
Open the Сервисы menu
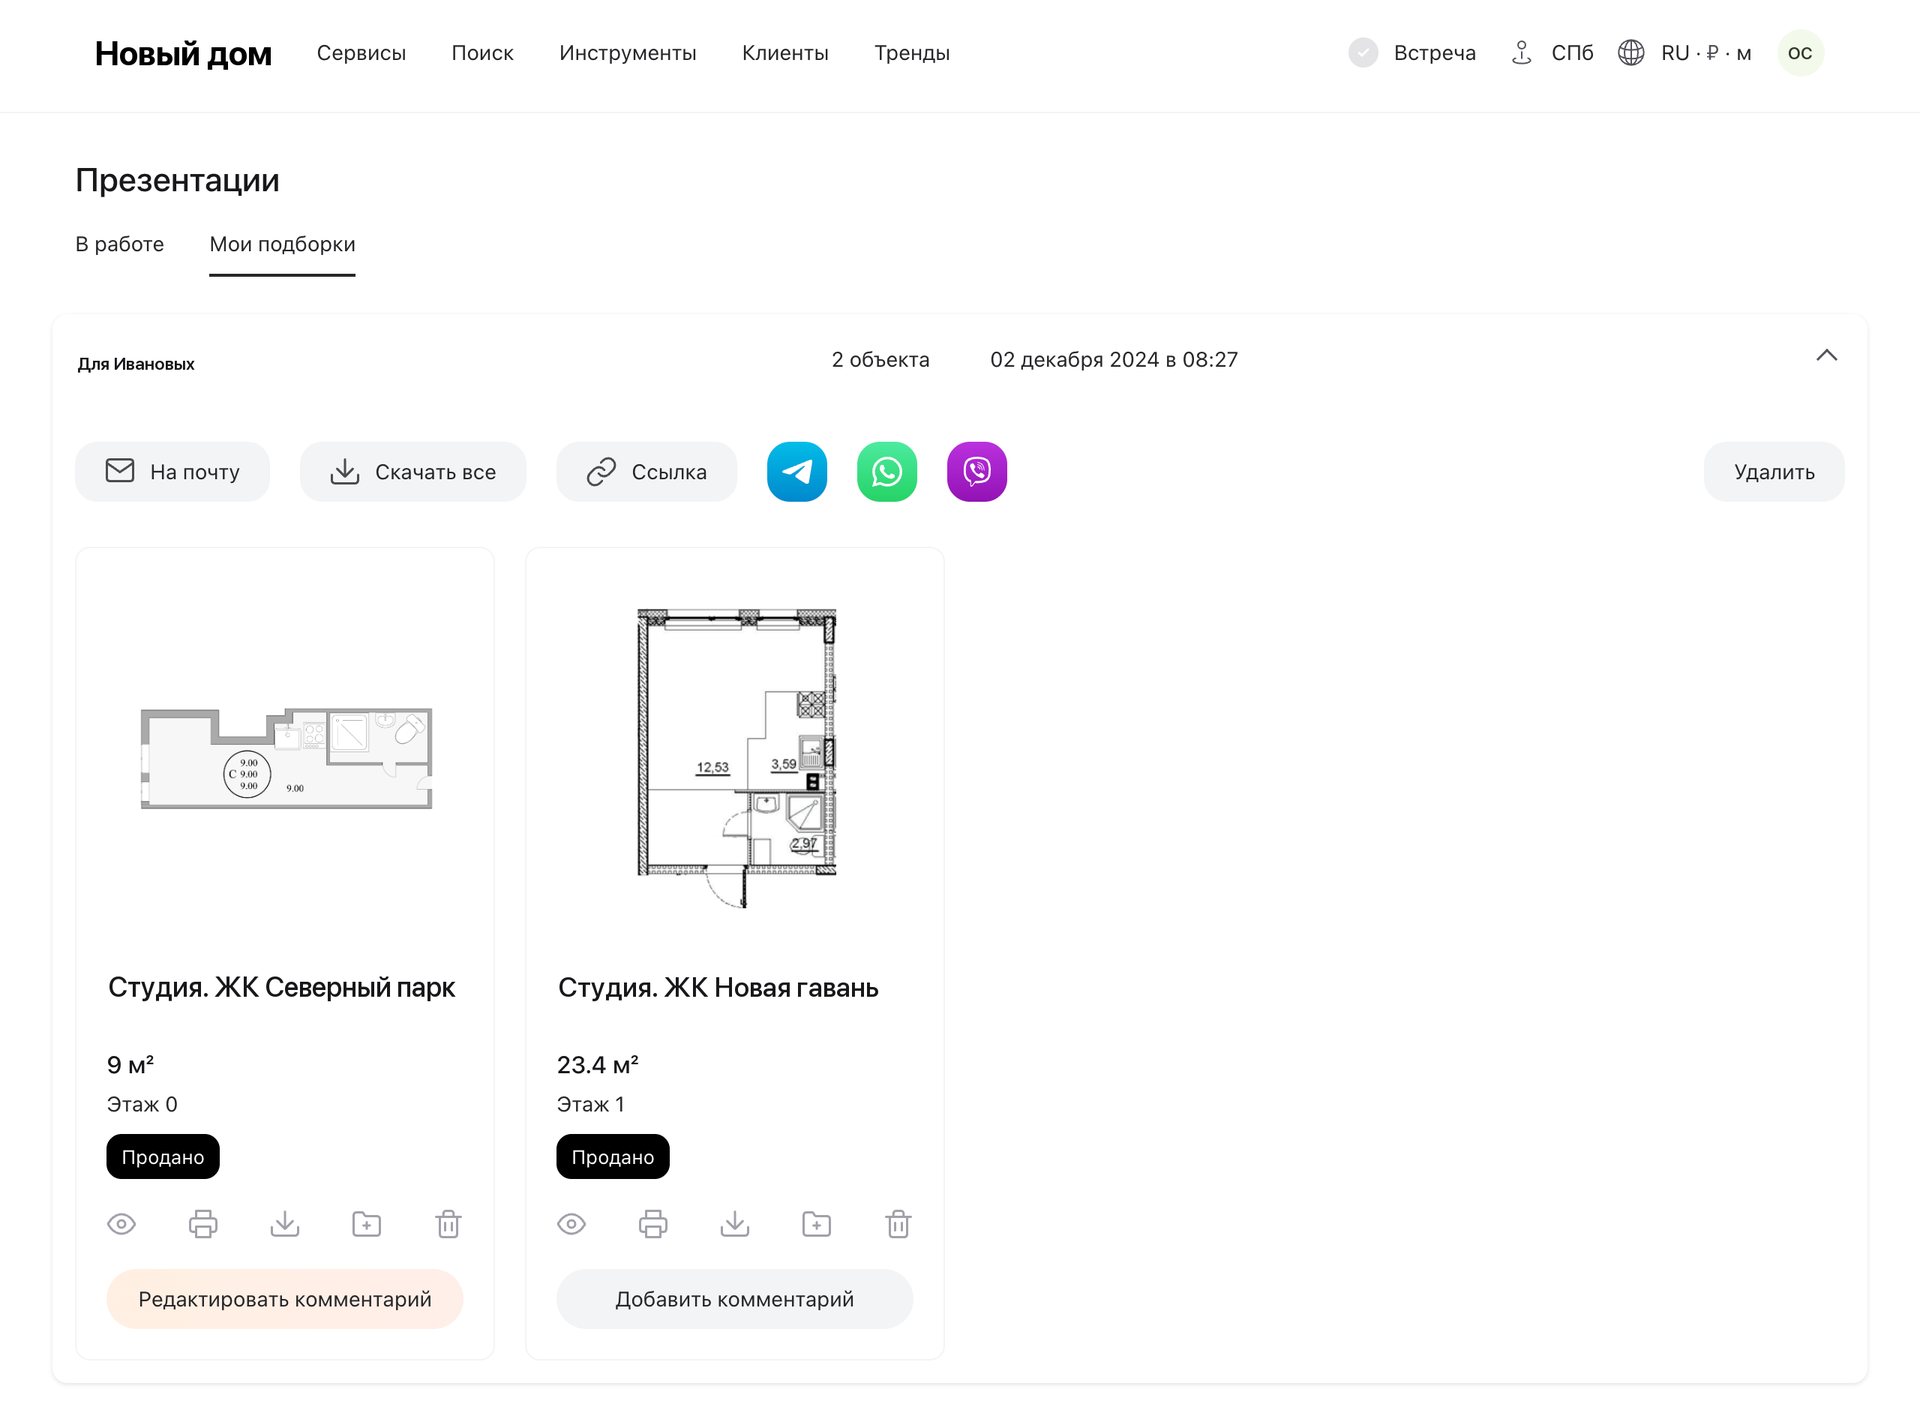(x=361, y=53)
